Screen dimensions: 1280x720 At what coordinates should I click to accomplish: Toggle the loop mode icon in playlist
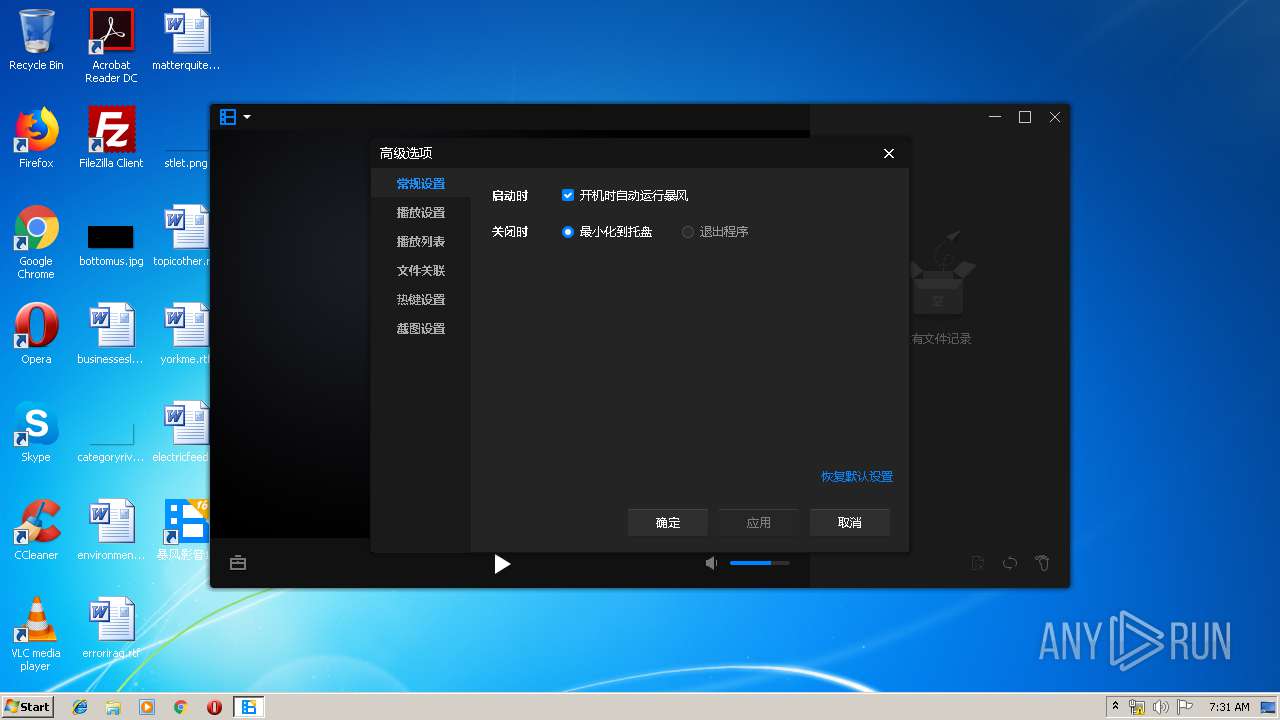[1010, 564]
